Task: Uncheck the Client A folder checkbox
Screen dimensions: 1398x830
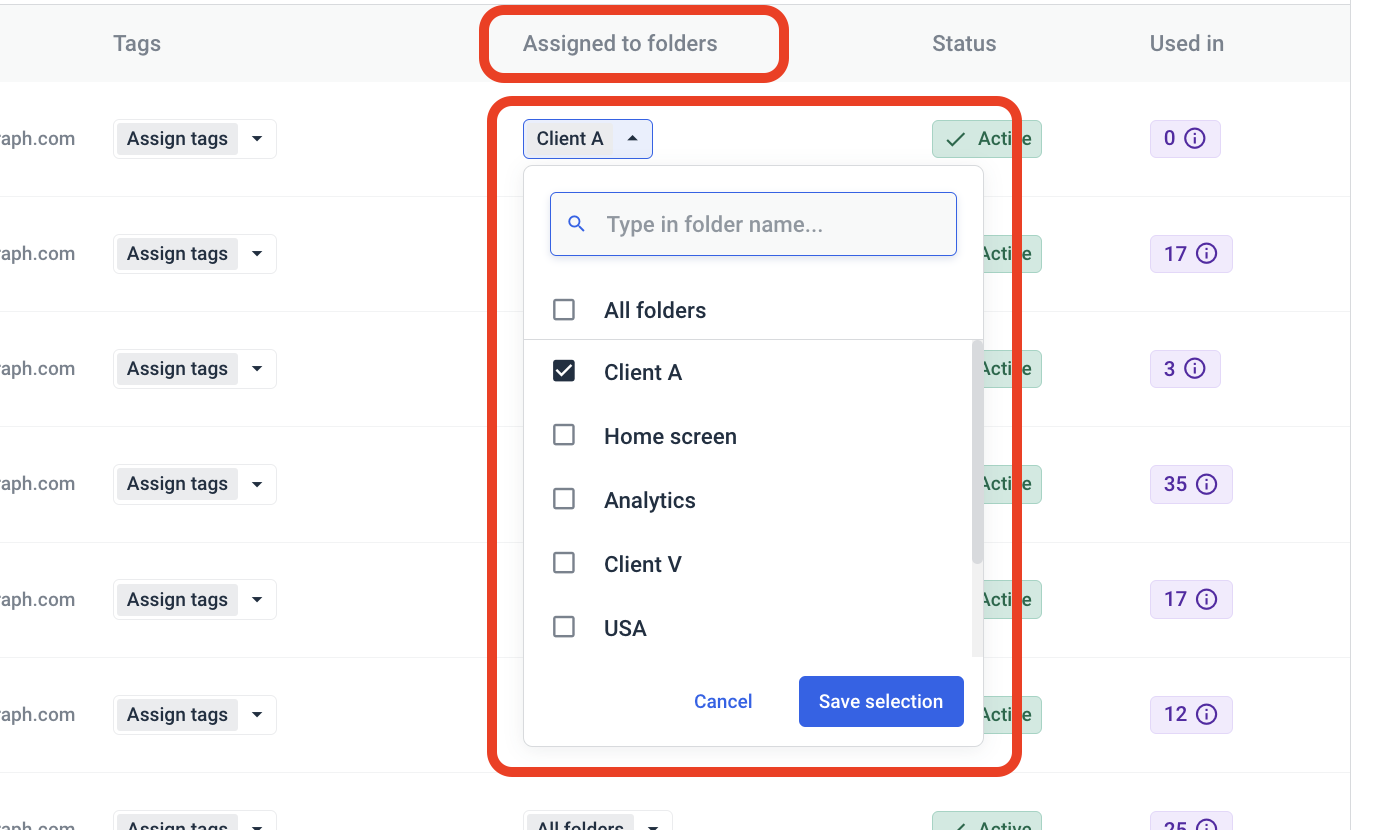Action: tap(564, 372)
